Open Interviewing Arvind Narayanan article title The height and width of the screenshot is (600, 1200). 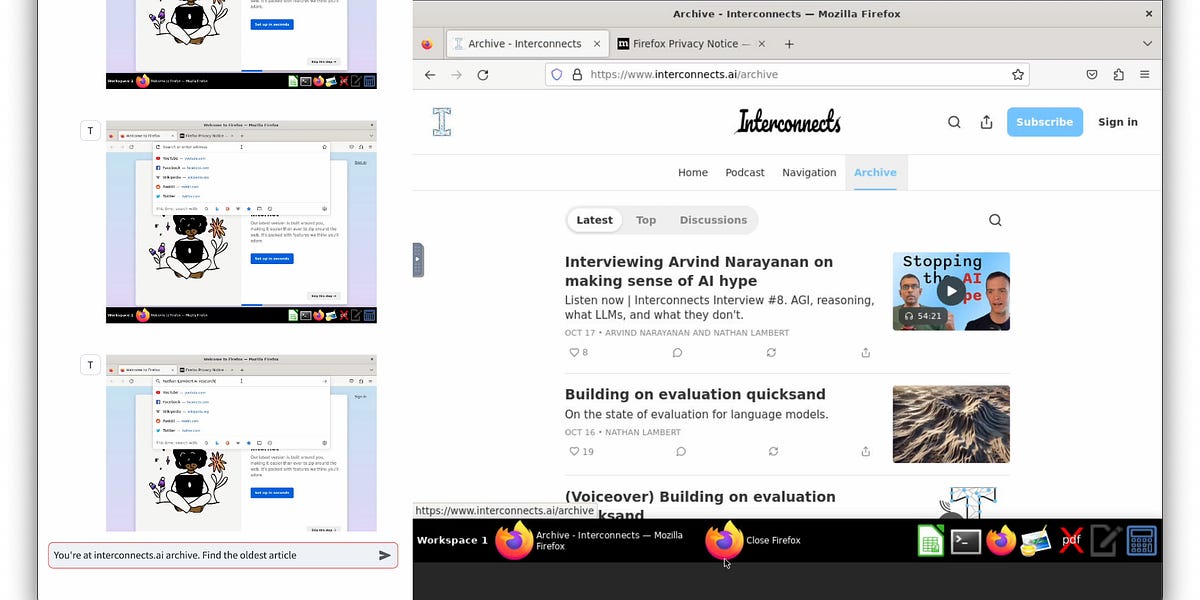[699, 271]
